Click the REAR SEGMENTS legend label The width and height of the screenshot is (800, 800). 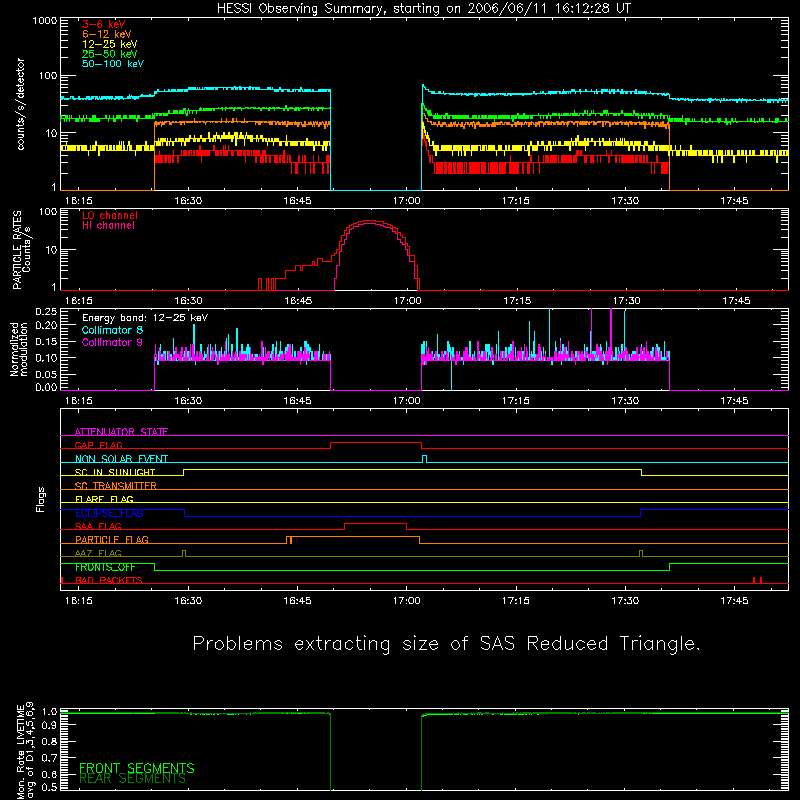(x=133, y=779)
